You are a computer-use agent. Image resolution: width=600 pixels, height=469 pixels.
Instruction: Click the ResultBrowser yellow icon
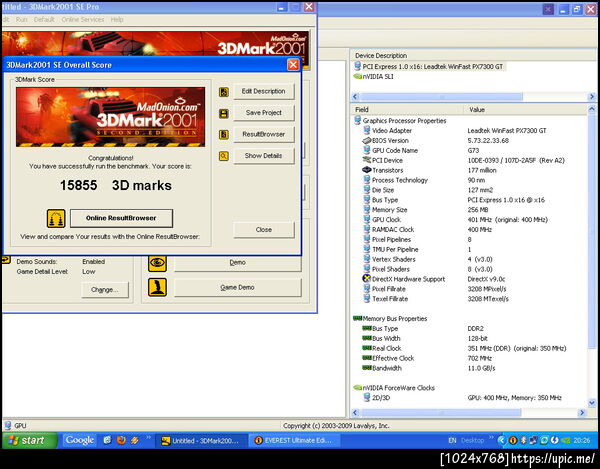223,135
